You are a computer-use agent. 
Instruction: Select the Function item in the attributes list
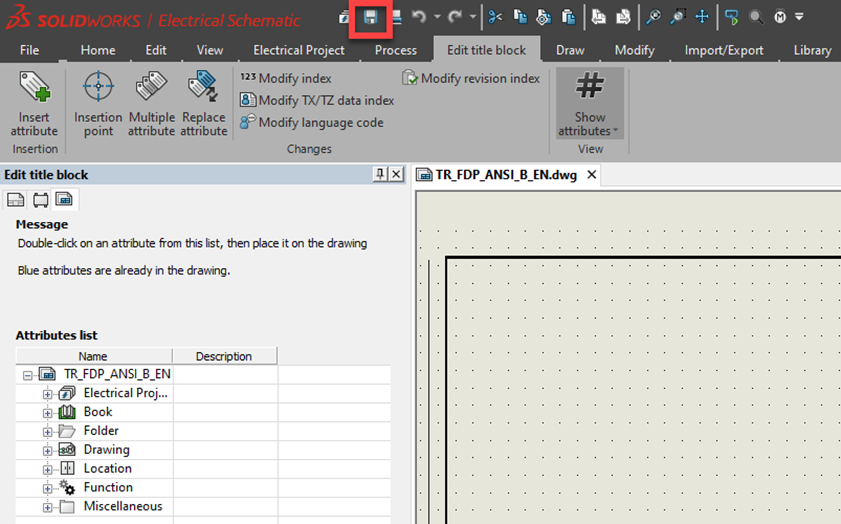point(108,487)
